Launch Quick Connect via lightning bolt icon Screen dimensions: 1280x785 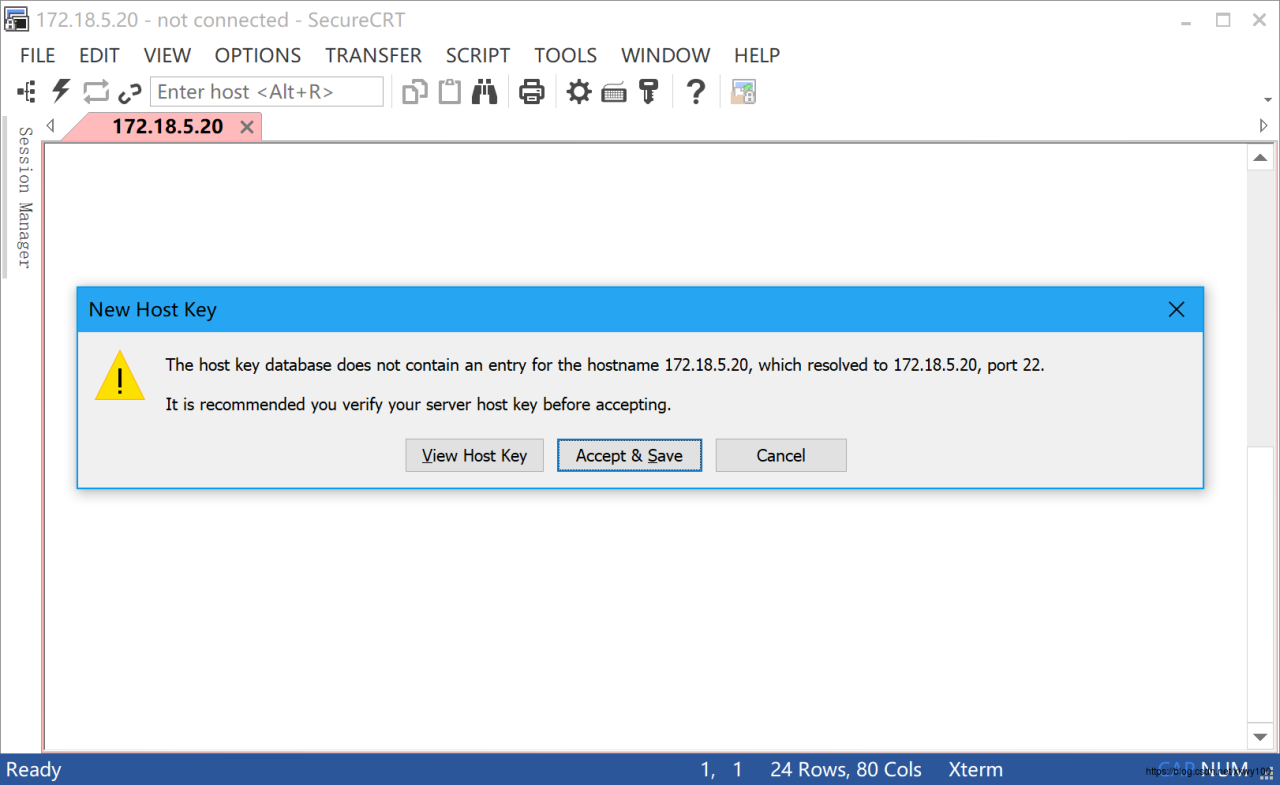click(60, 91)
